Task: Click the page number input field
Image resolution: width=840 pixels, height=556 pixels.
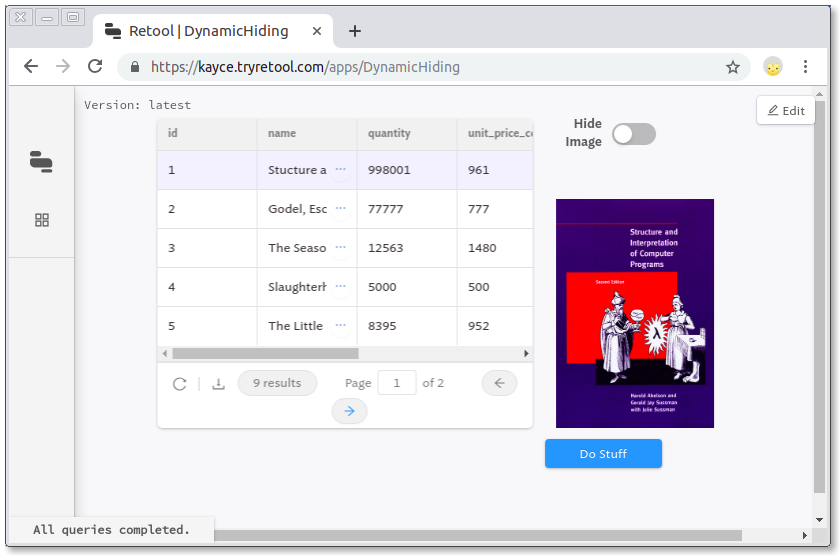Action: click(x=397, y=383)
